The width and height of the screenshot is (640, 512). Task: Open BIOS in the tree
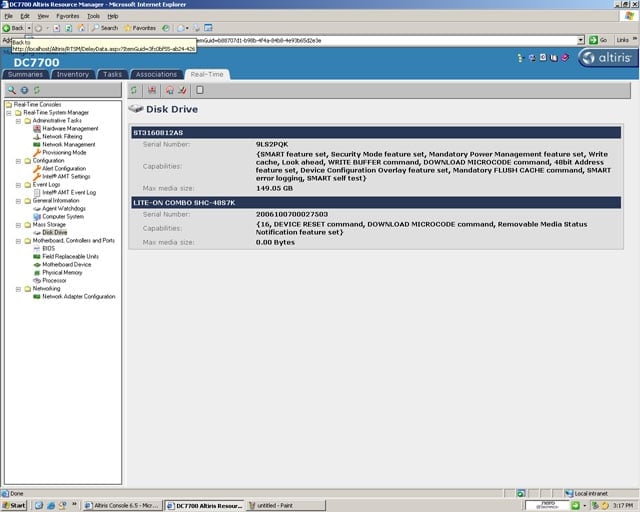coord(48,248)
